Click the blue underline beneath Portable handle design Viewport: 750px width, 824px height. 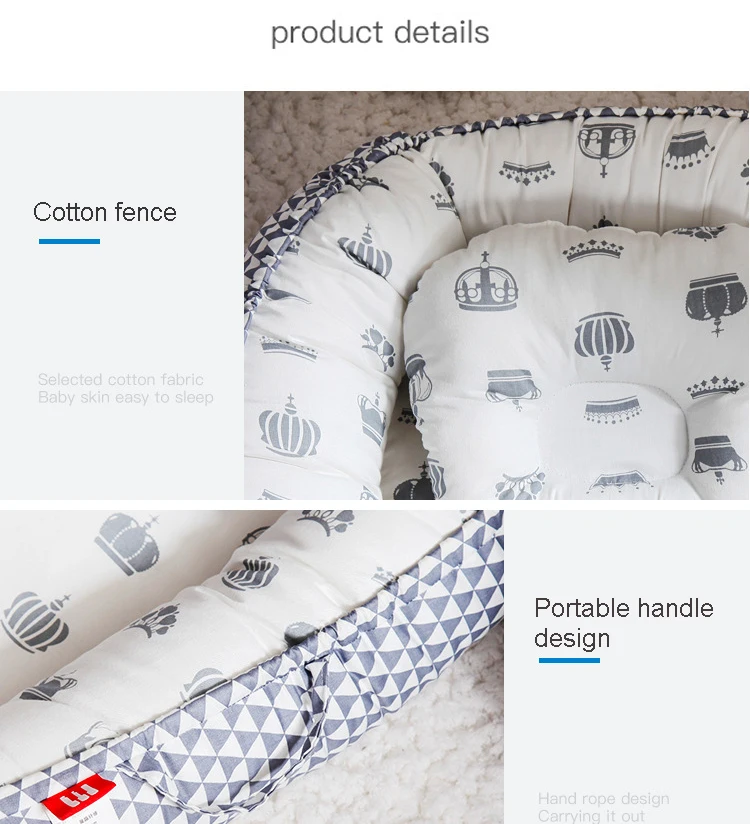click(x=569, y=660)
